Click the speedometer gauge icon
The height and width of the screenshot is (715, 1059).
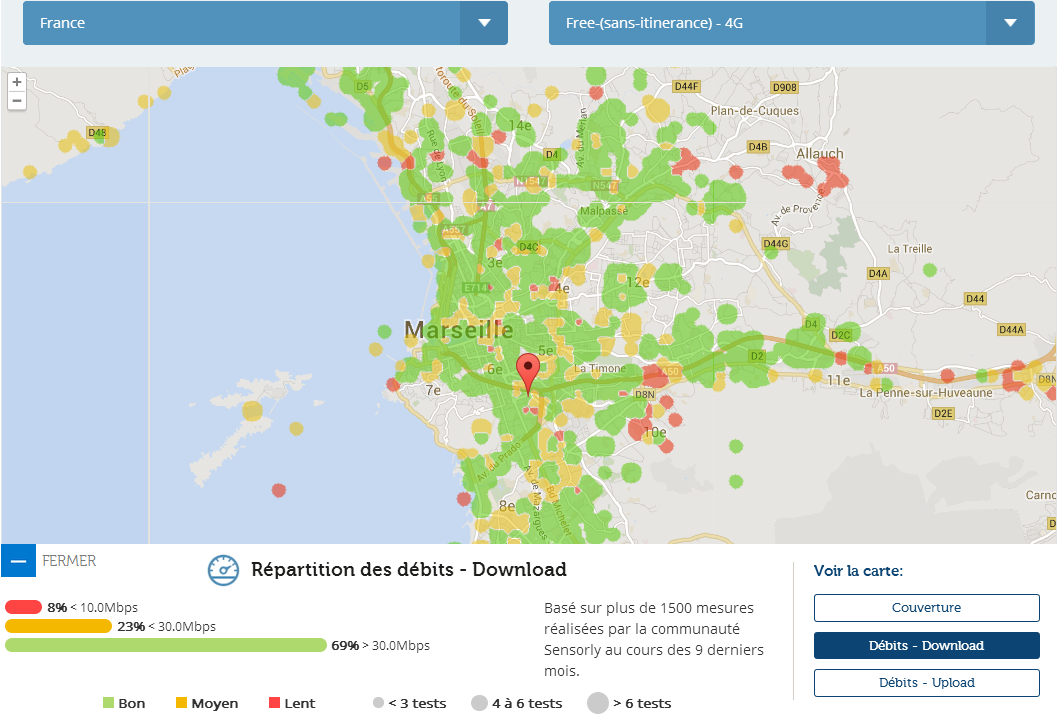(223, 571)
